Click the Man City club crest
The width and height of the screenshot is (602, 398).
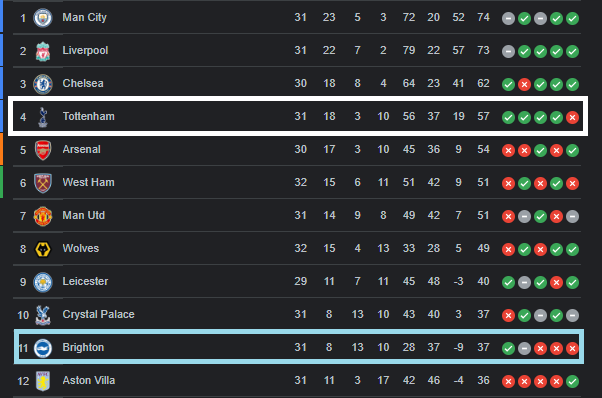click(43, 18)
